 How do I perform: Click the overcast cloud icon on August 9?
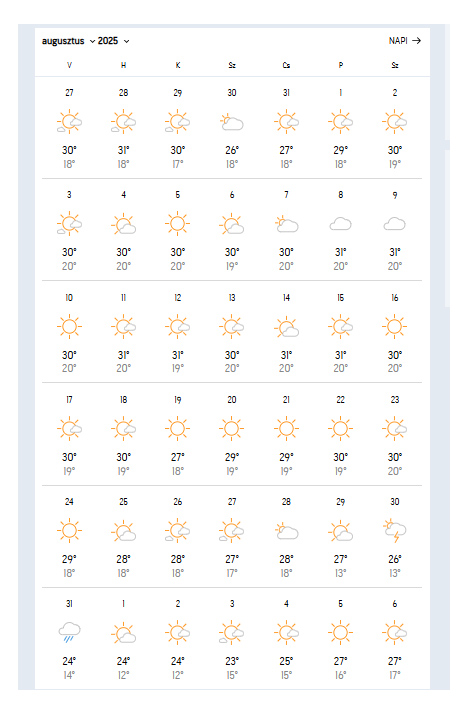click(395, 224)
